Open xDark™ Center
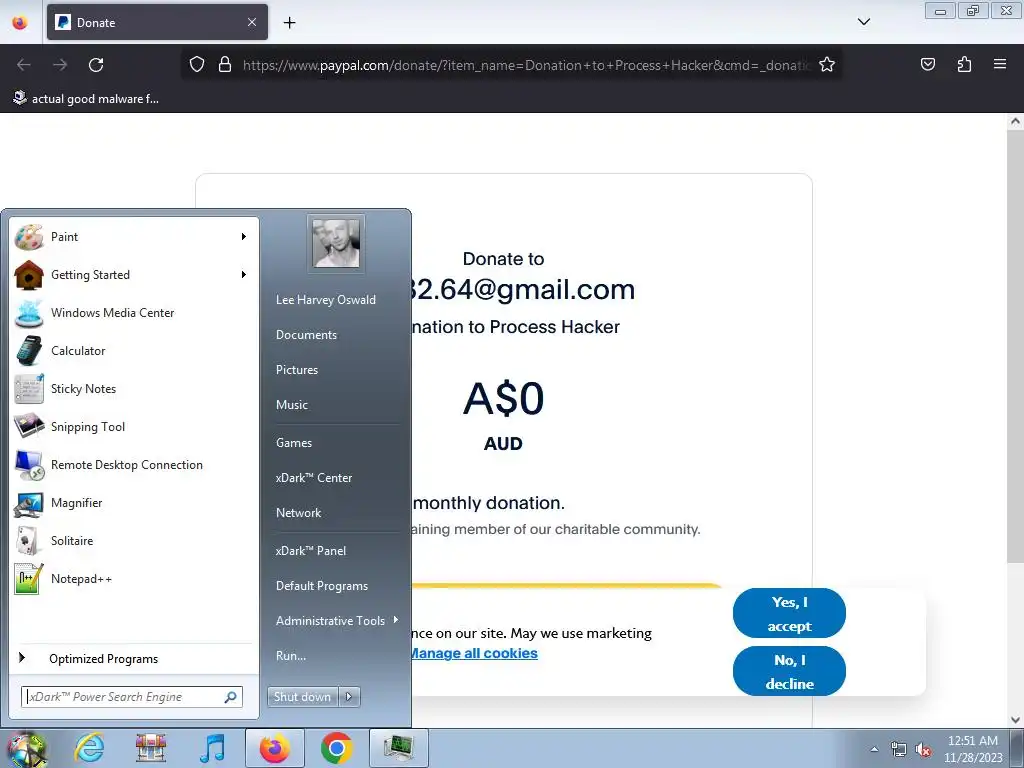The height and width of the screenshot is (768, 1024). [x=313, y=478]
